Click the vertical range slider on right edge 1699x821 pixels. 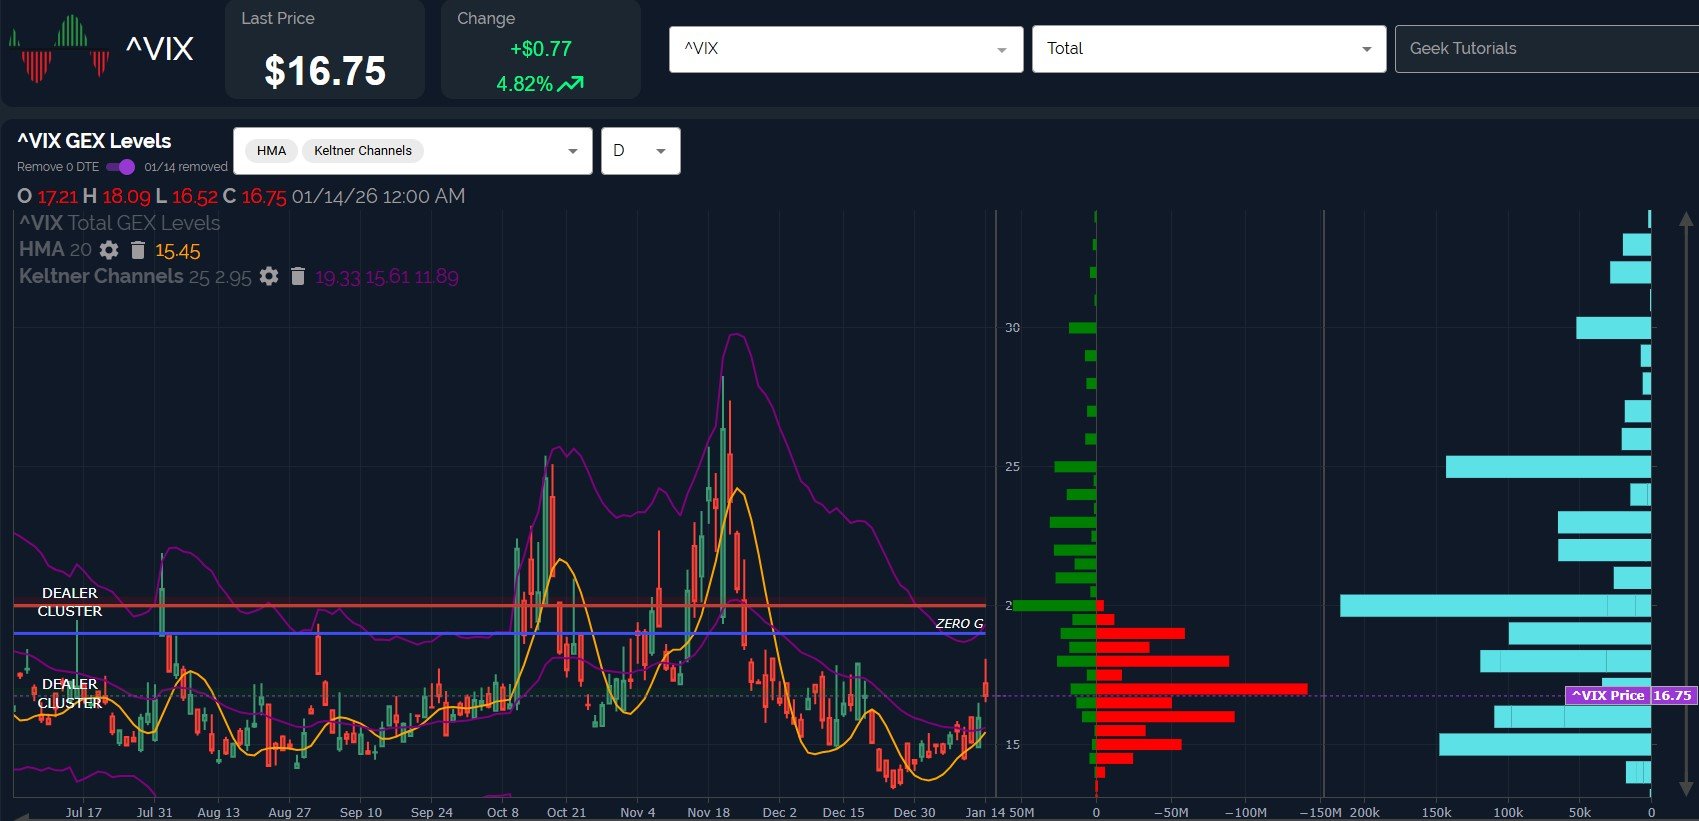point(1686,504)
